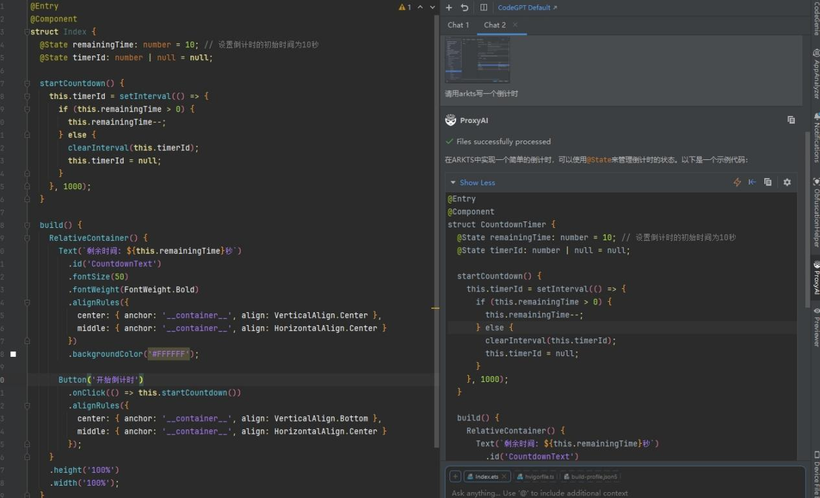Image resolution: width=820 pixels, height=498 pixels.
Task: Open the white color swatch in gutter
Action: coord(13,354)
